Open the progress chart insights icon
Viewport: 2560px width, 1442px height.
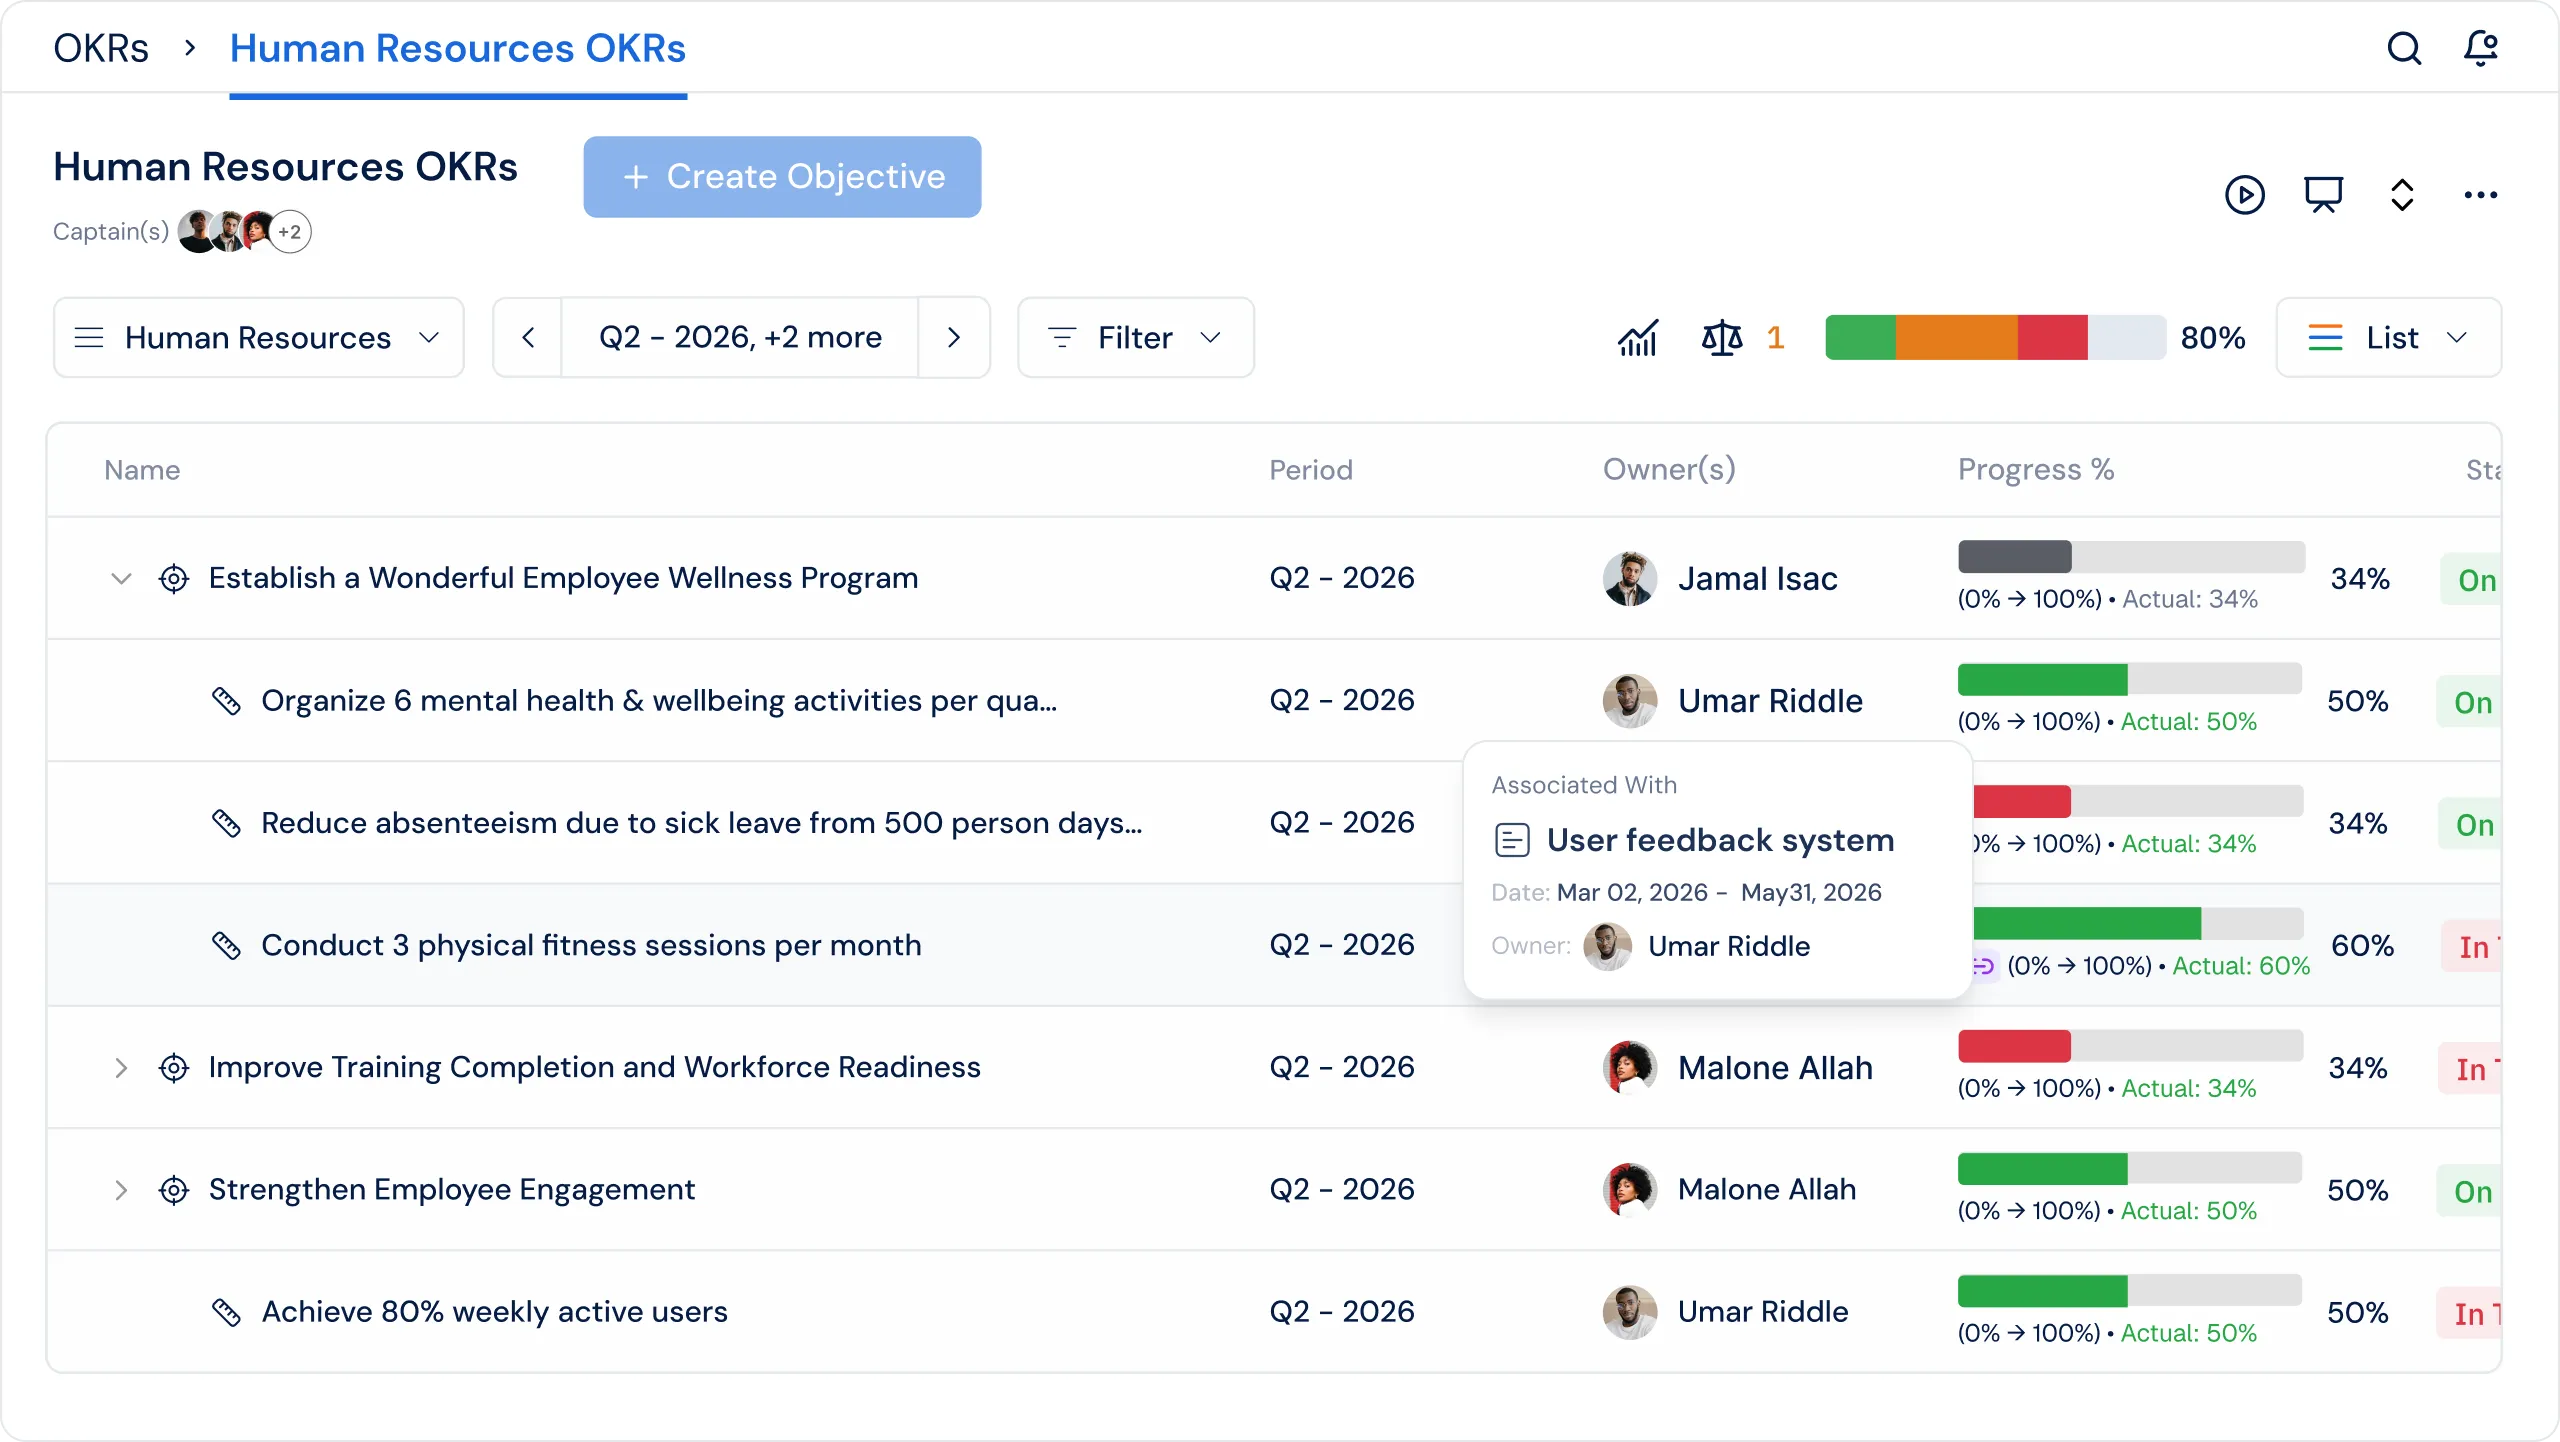[x=1638, y=338]
